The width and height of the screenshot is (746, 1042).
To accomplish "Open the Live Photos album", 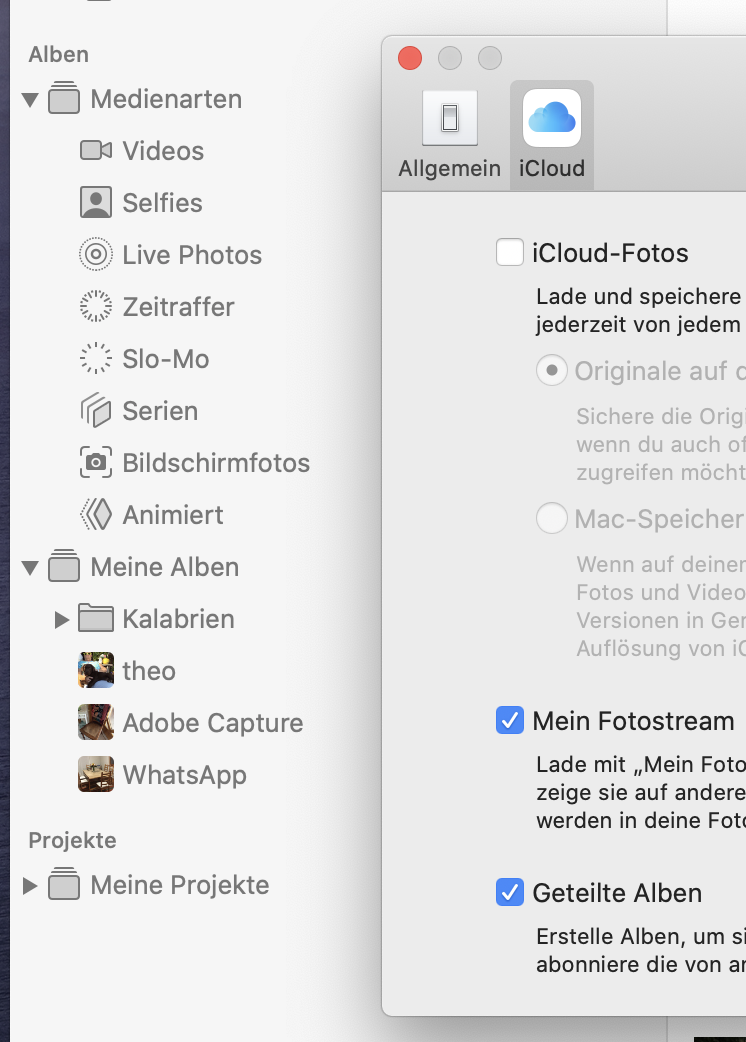I will coord(191,255).
